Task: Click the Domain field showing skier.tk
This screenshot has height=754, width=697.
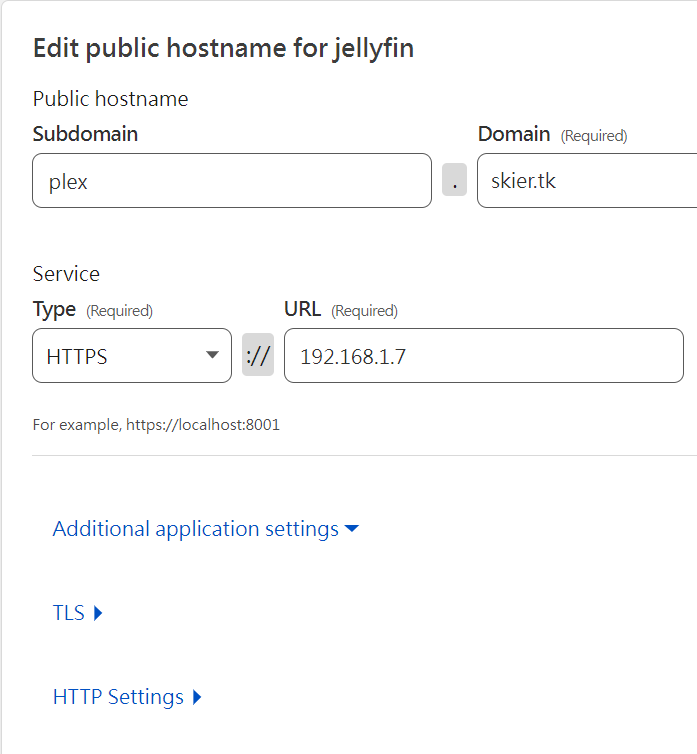Action: pyautogui.click(x=587, y=181)
